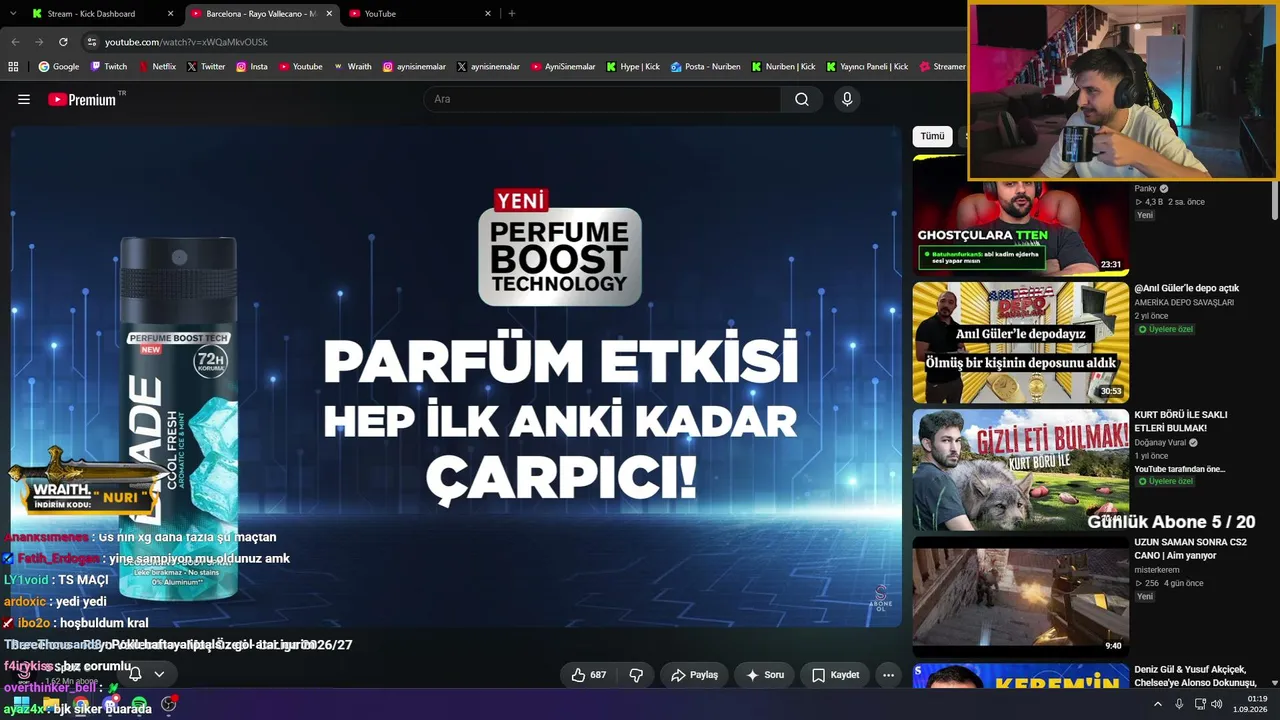Click the recommendations sidebar scrollbar
The width and height of the screenshot is (1280, 720).
point(1274,200)
